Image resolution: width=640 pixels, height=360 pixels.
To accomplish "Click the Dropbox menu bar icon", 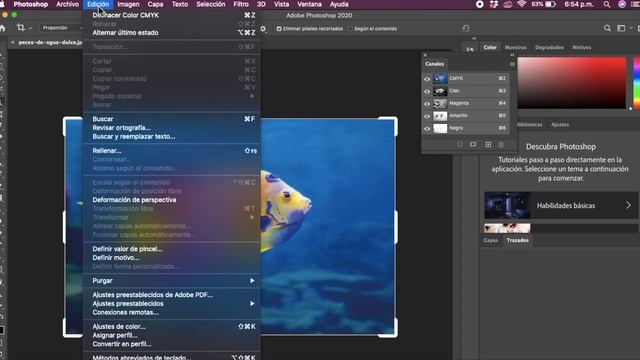I will click(x=494, y=4).
